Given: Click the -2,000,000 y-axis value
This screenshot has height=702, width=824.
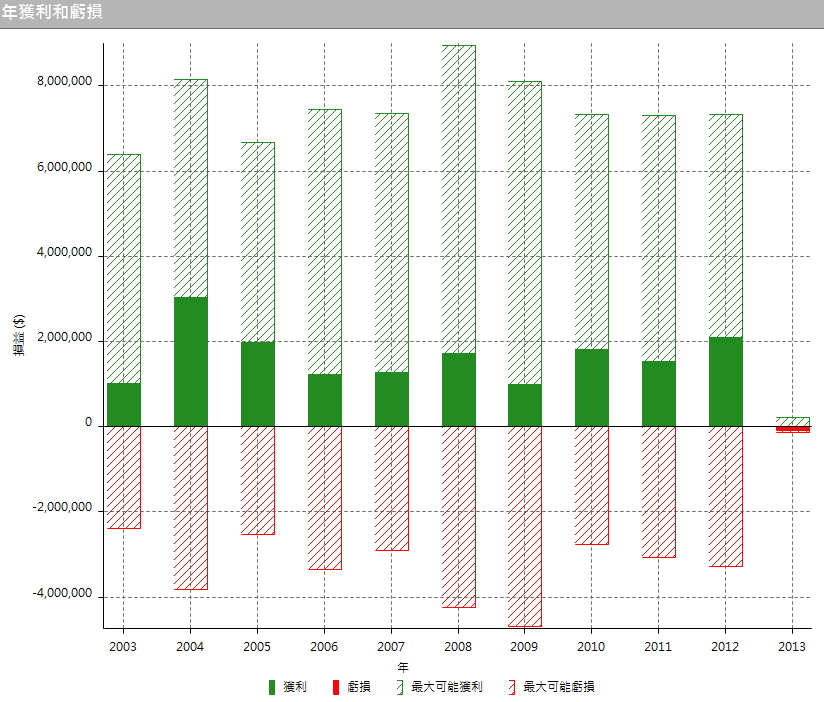Looking at the screenshot, I should click(62, 508).
